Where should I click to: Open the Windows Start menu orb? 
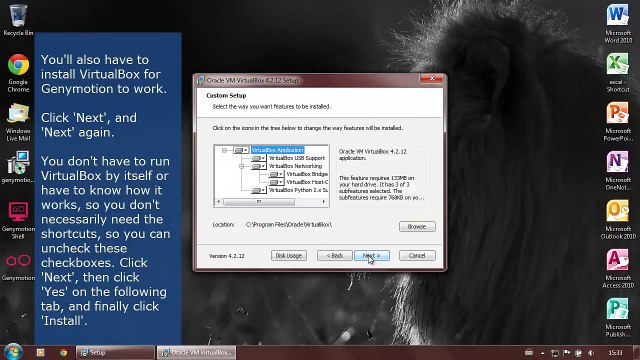(x=13, y=352)
